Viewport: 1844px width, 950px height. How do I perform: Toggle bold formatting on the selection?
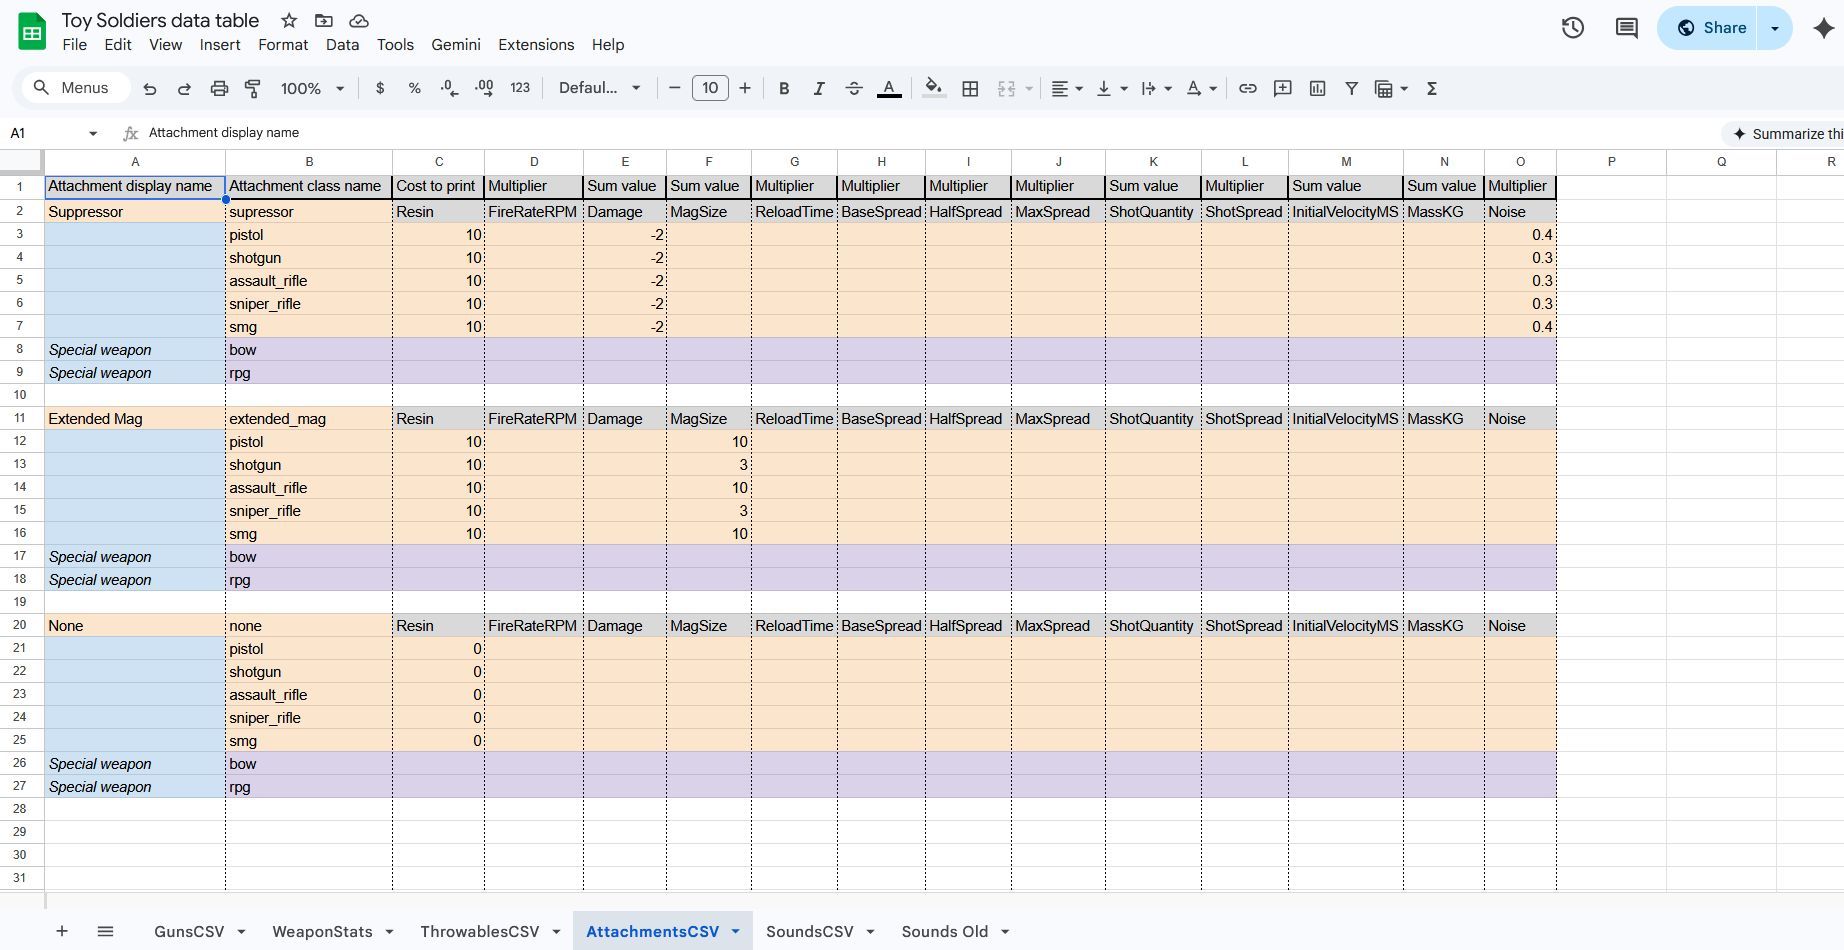point(784,88)
